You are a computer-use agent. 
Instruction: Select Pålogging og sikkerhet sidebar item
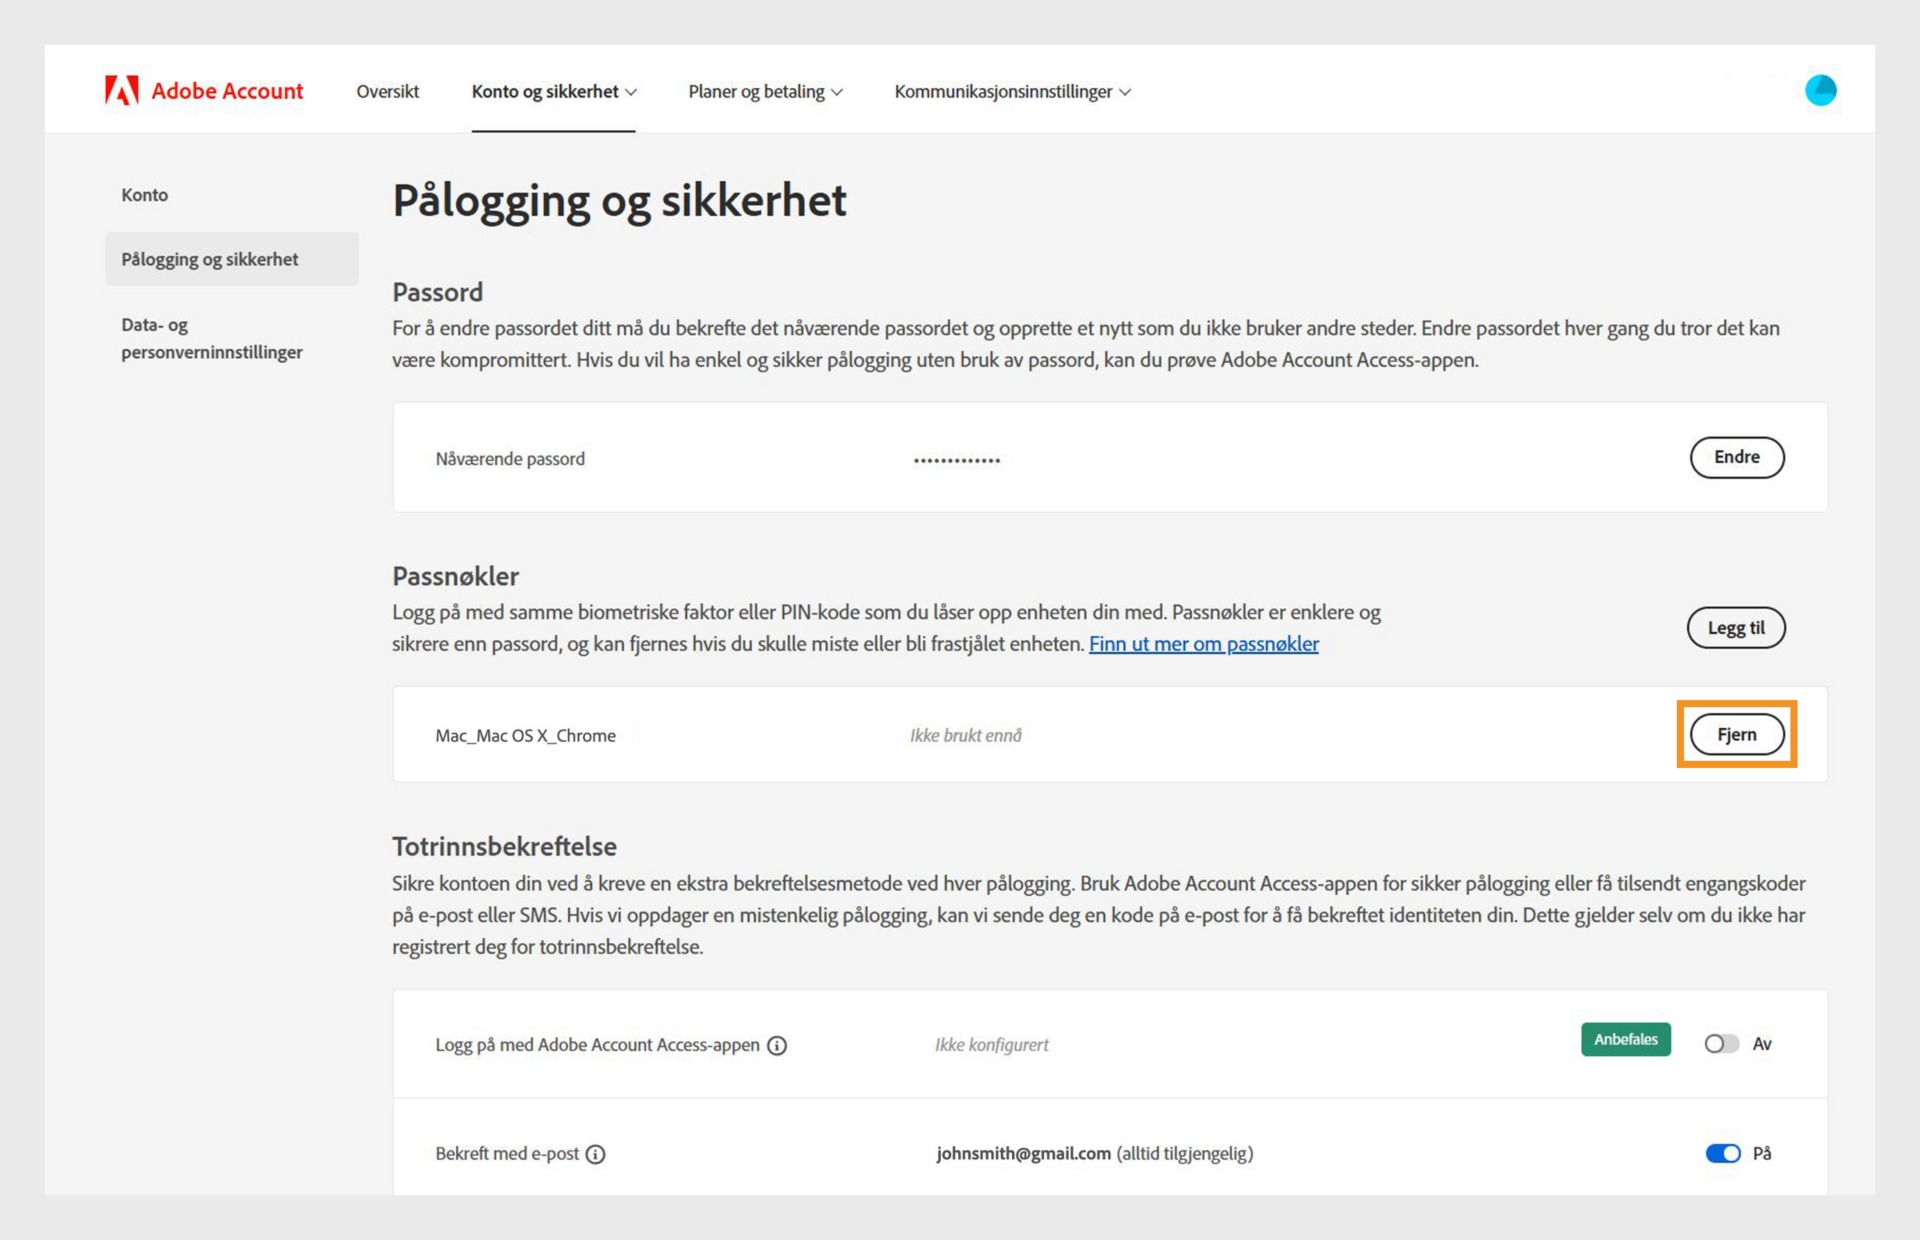210,259
